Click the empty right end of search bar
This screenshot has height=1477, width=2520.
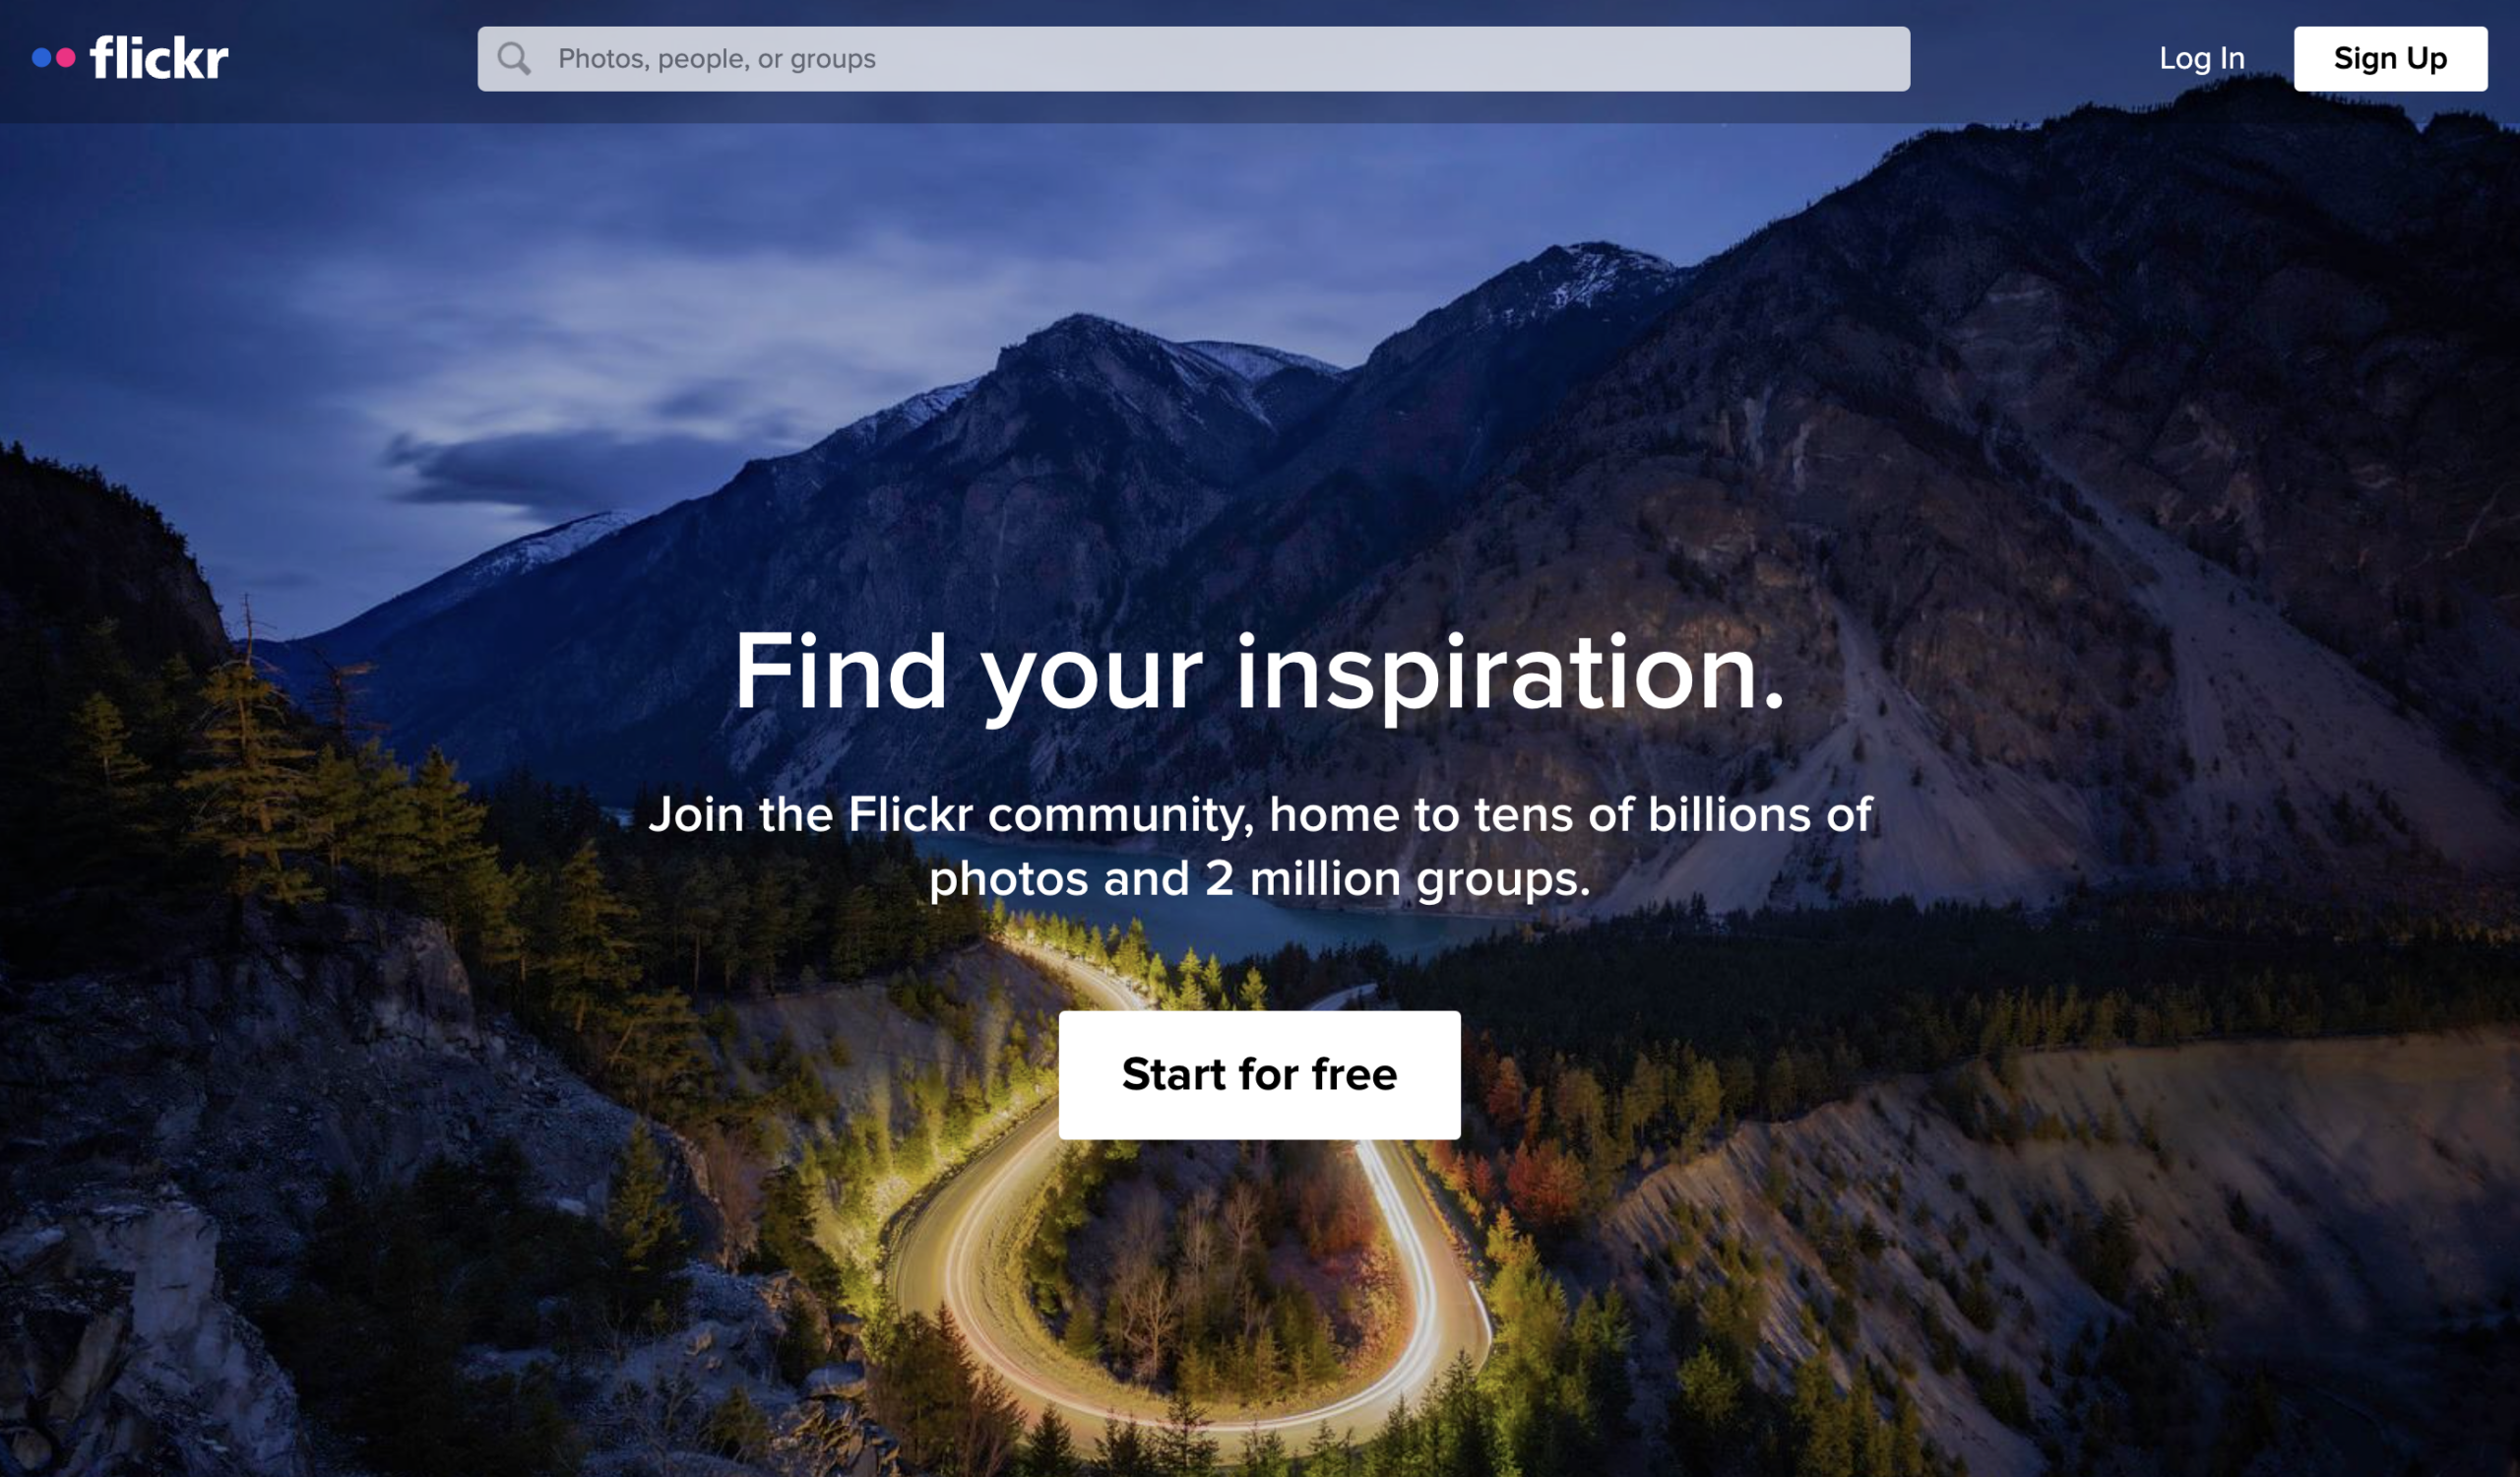[1700, 59]
